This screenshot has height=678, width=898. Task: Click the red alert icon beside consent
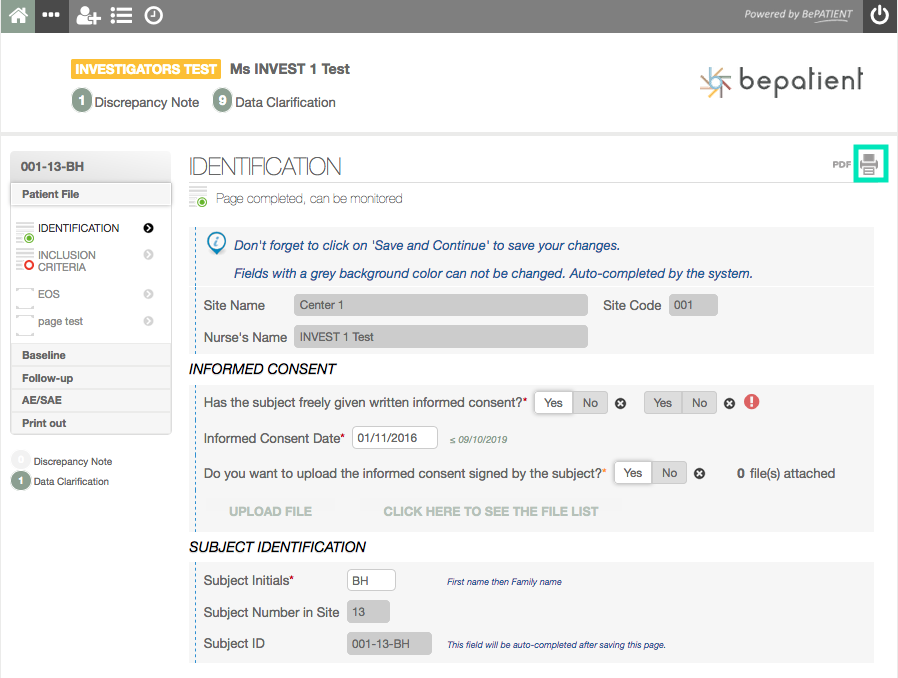(x=752, y=402)
